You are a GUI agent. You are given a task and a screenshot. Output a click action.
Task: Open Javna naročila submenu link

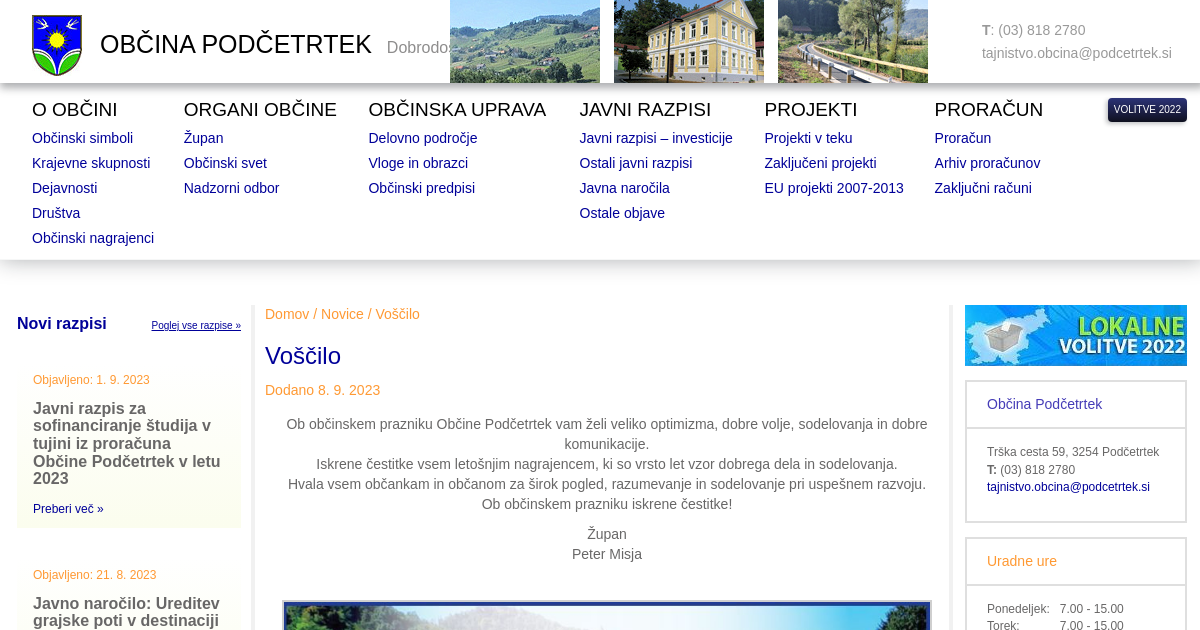(x=624, y=188)
